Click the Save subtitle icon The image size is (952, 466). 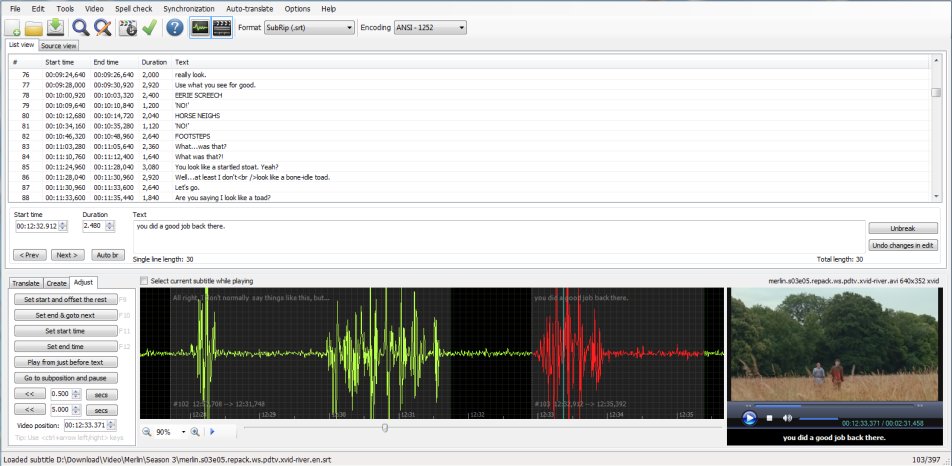(56, 28)
